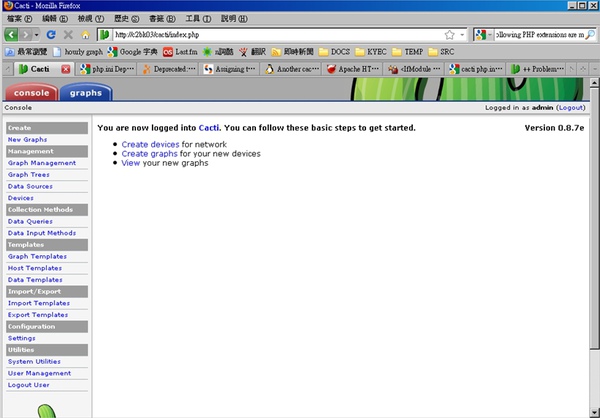Open the DOCS bookmark folder
The height and width of the screenshot is (418, 600).
(334, 52)
